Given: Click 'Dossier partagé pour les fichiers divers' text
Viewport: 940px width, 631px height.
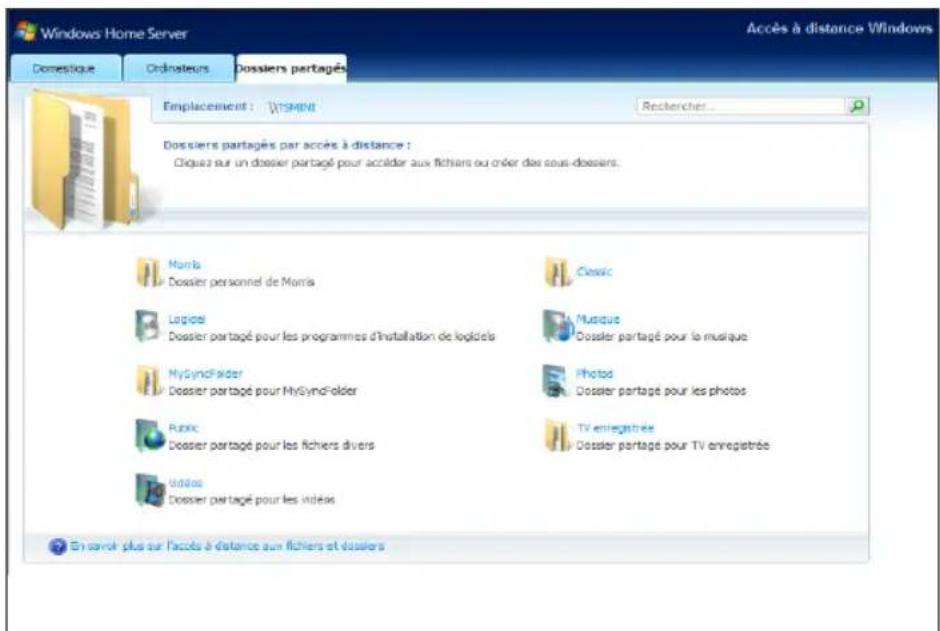Looking at the screenshot, I should point(271,445).
